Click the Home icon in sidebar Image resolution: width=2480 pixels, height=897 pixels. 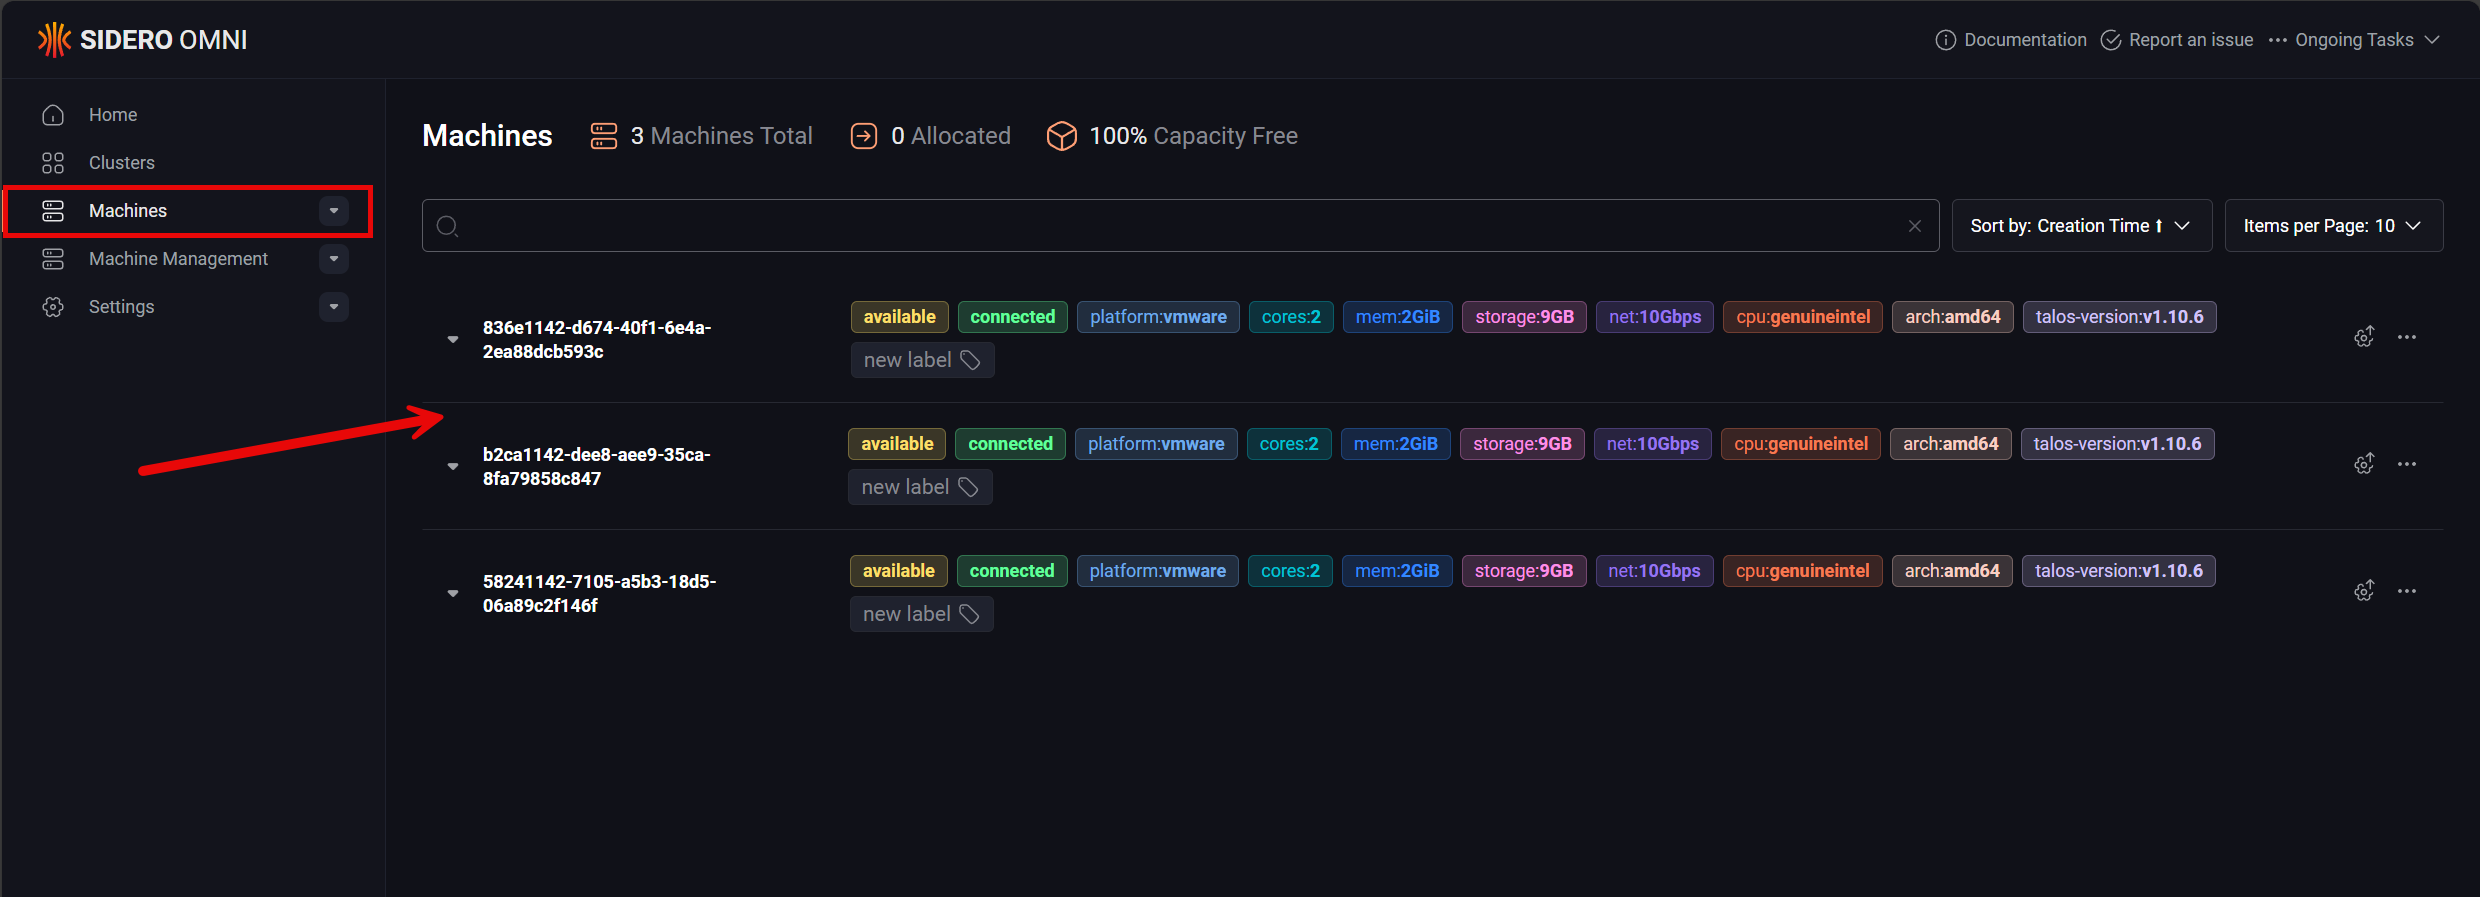point(53,115)
